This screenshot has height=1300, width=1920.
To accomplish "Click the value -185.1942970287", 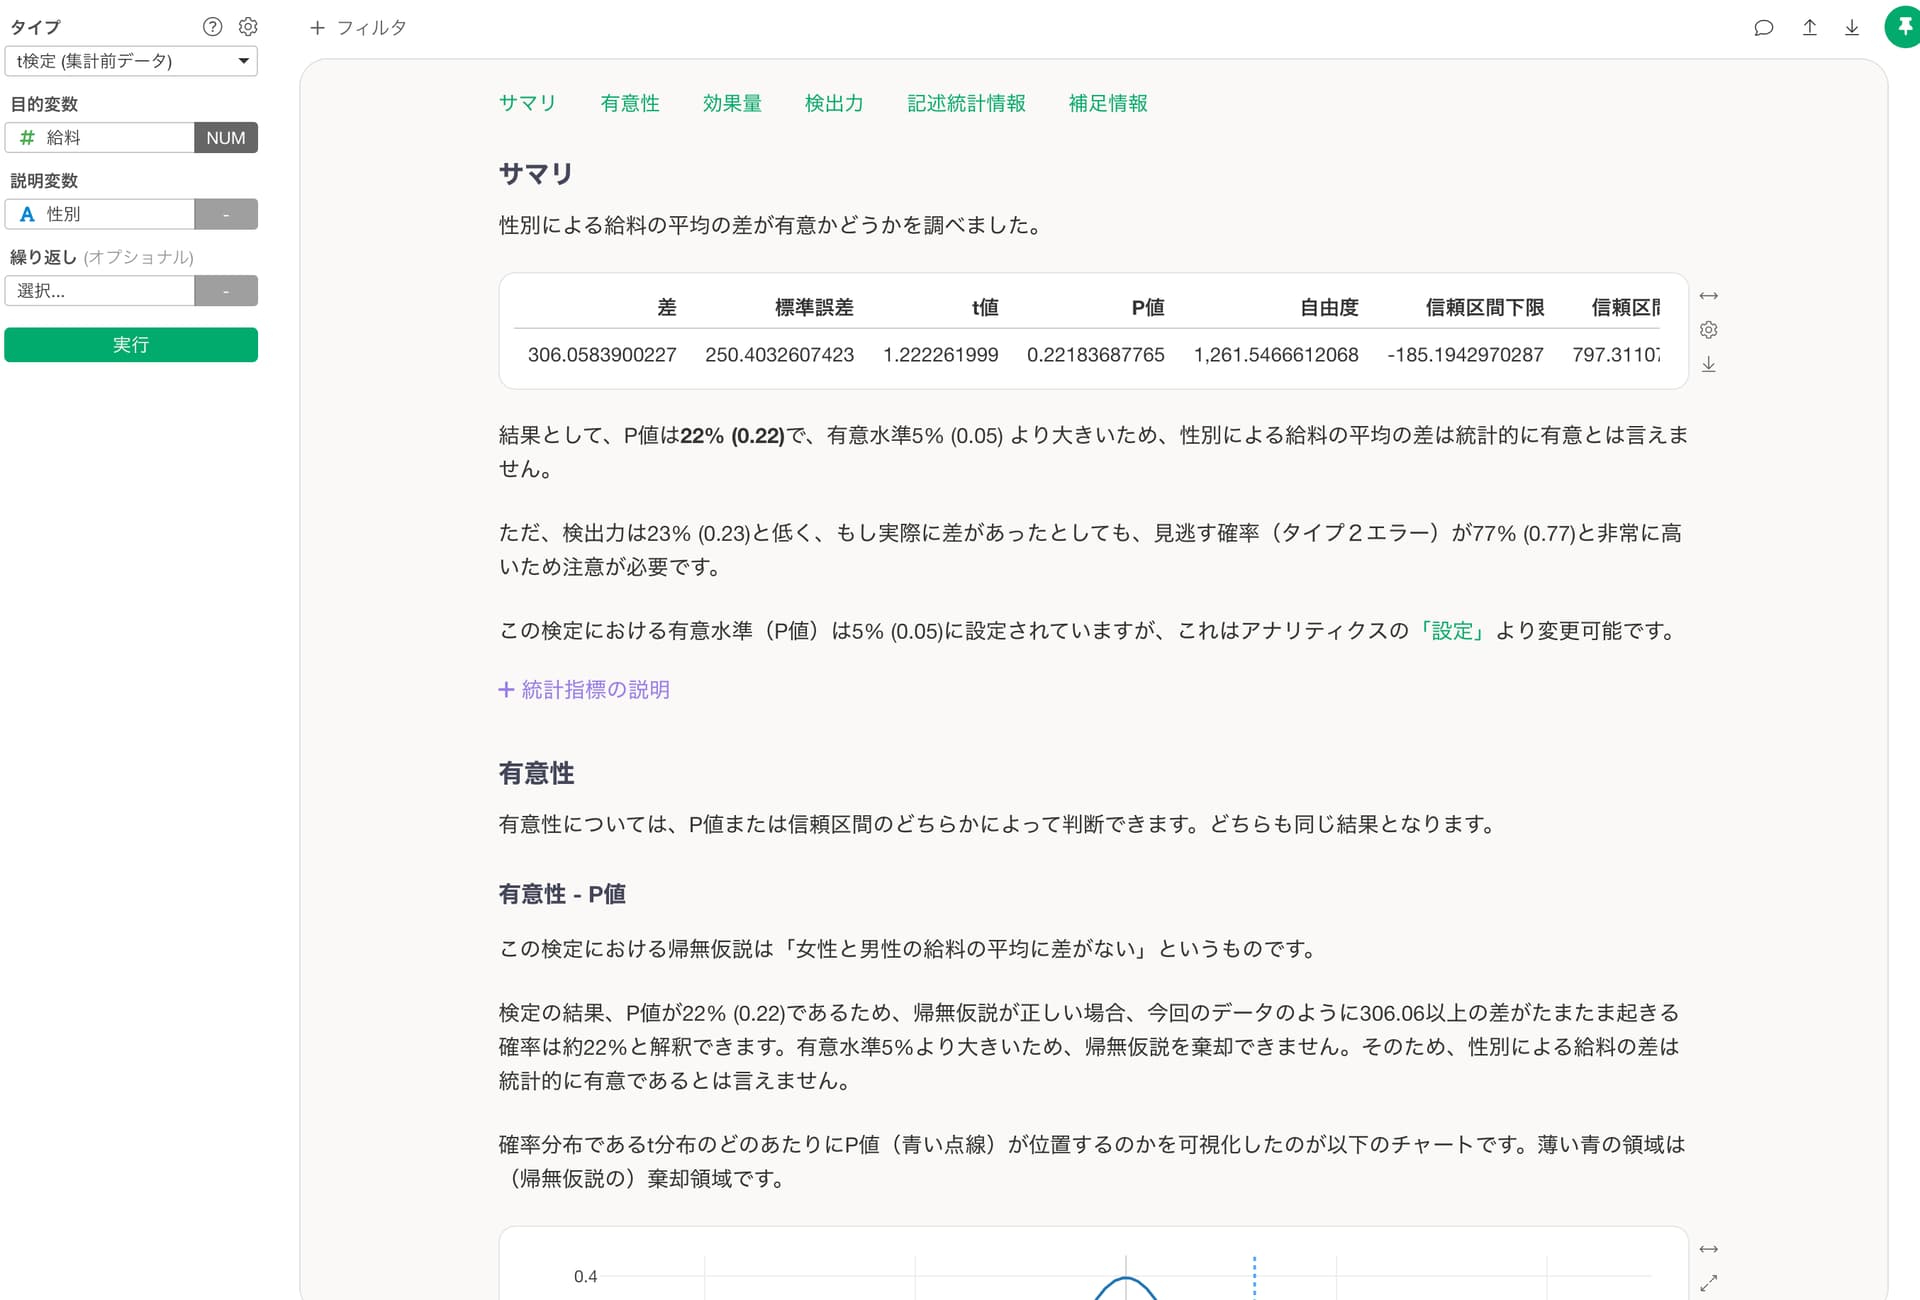I will (x=1466, y=355).
